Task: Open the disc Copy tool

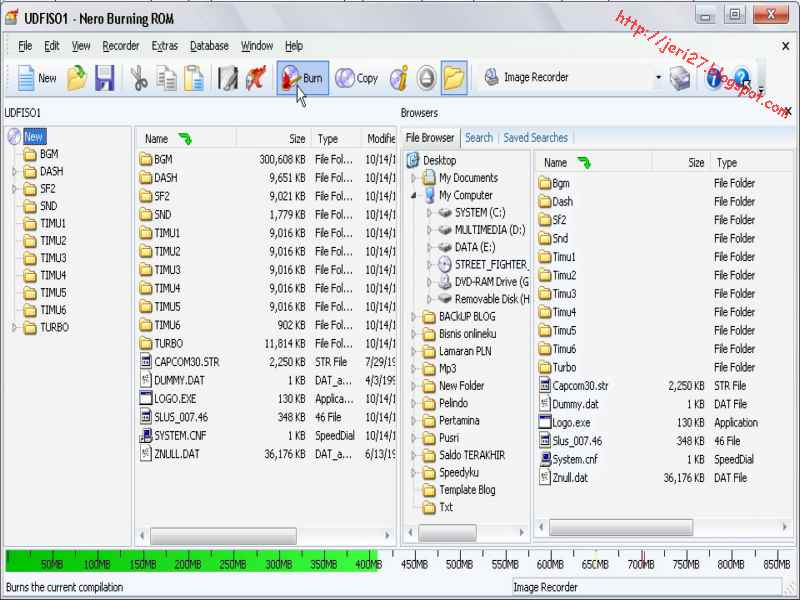Action: (x=357, y=77)
